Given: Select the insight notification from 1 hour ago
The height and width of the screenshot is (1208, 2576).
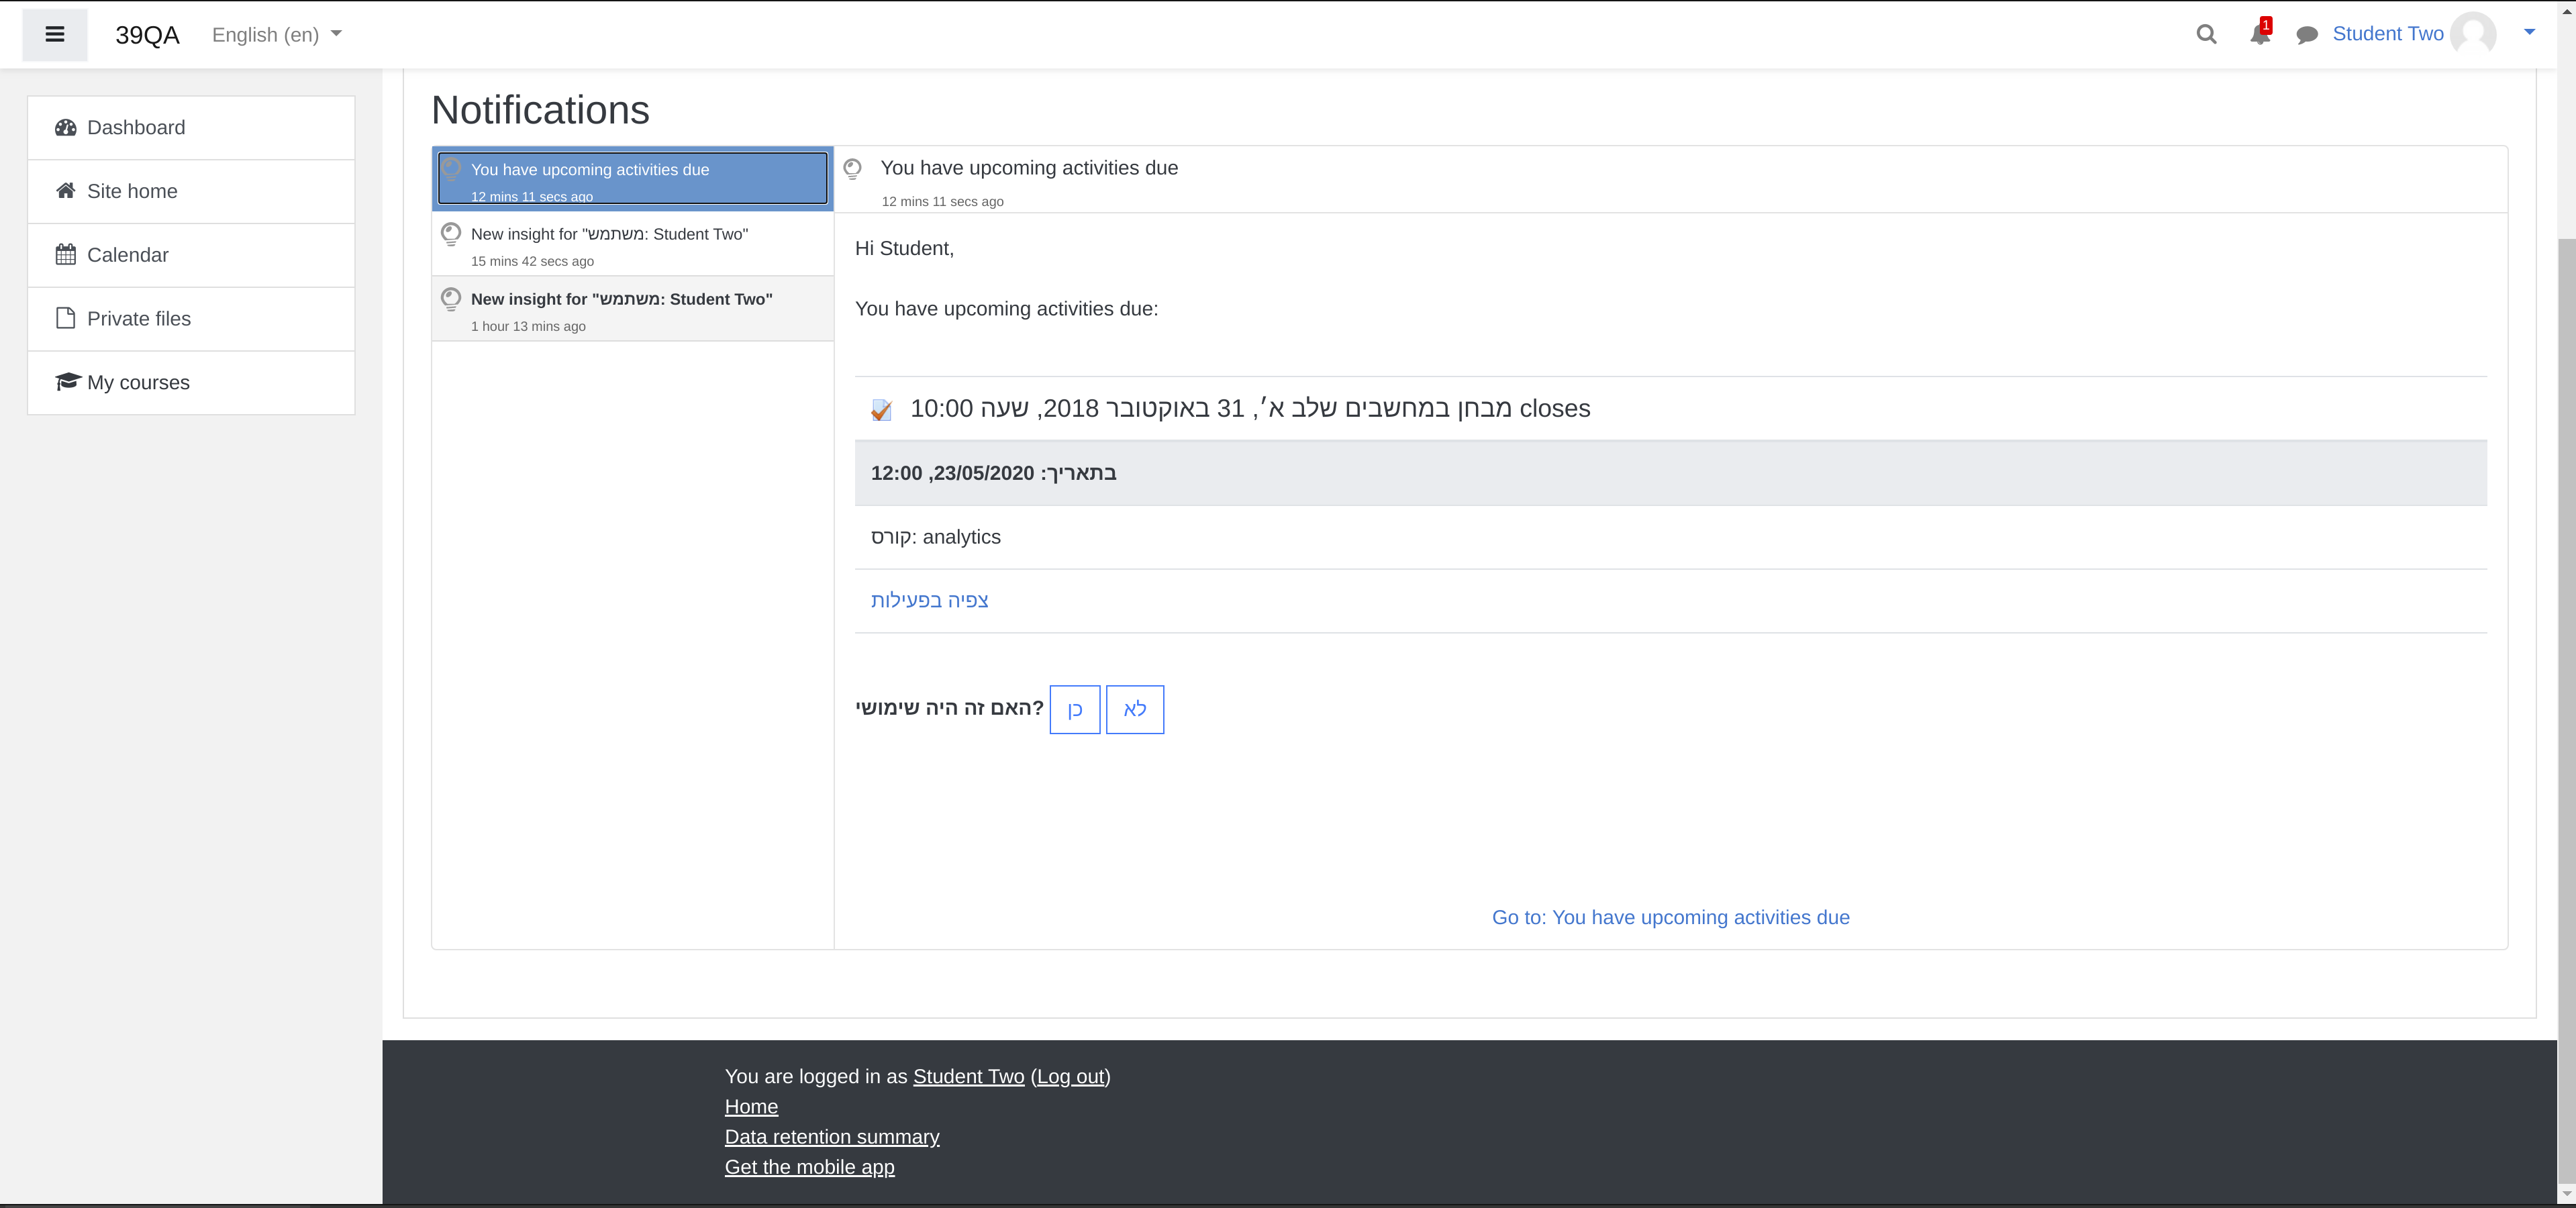Looking at the screenshot, I should click(x=633, y=309).
